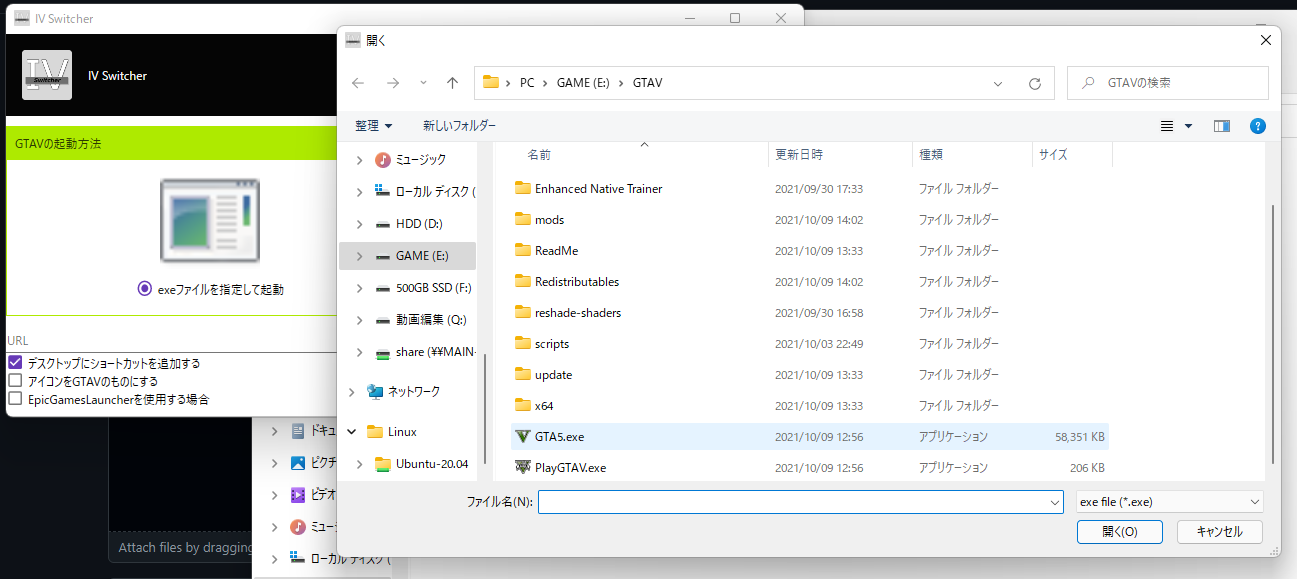This screenshot has width=1297, height=579.
Task: Click the view layout icon
Action: [x=1166, y=126]
